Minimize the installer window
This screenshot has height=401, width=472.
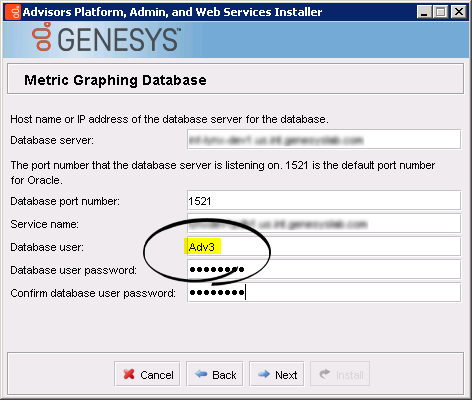[x=424, y=12]
